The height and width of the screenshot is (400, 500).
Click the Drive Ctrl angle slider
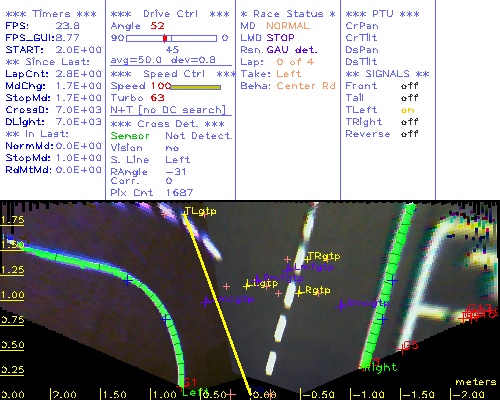172,38
